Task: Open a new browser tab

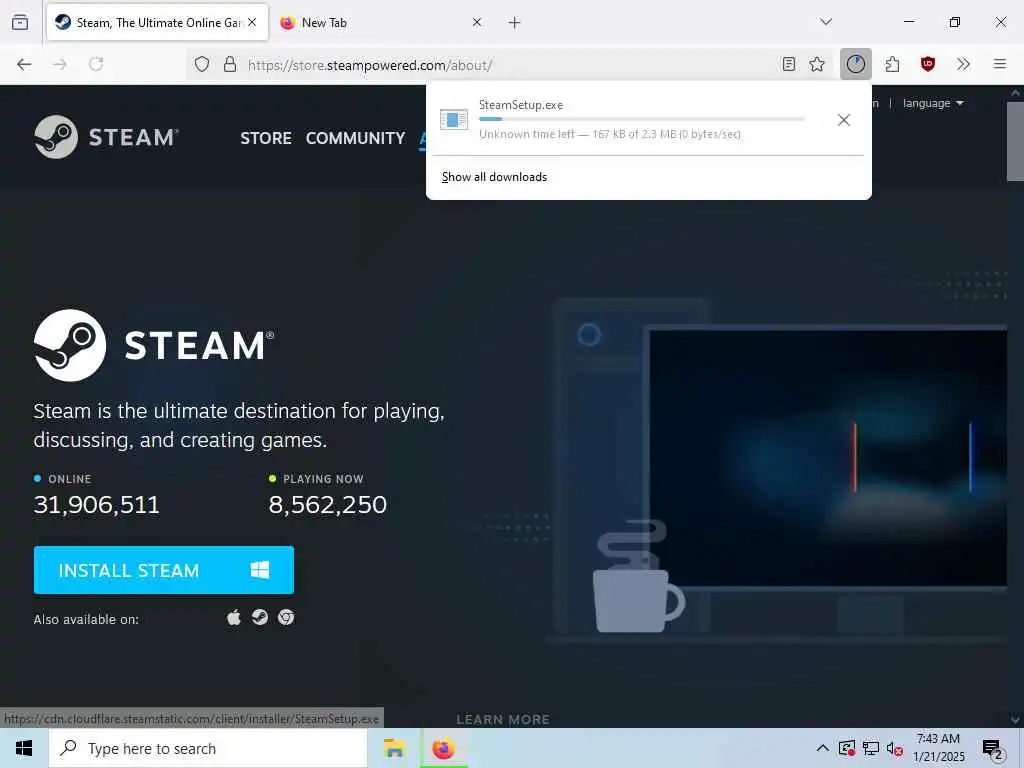Action: point(515,23)
